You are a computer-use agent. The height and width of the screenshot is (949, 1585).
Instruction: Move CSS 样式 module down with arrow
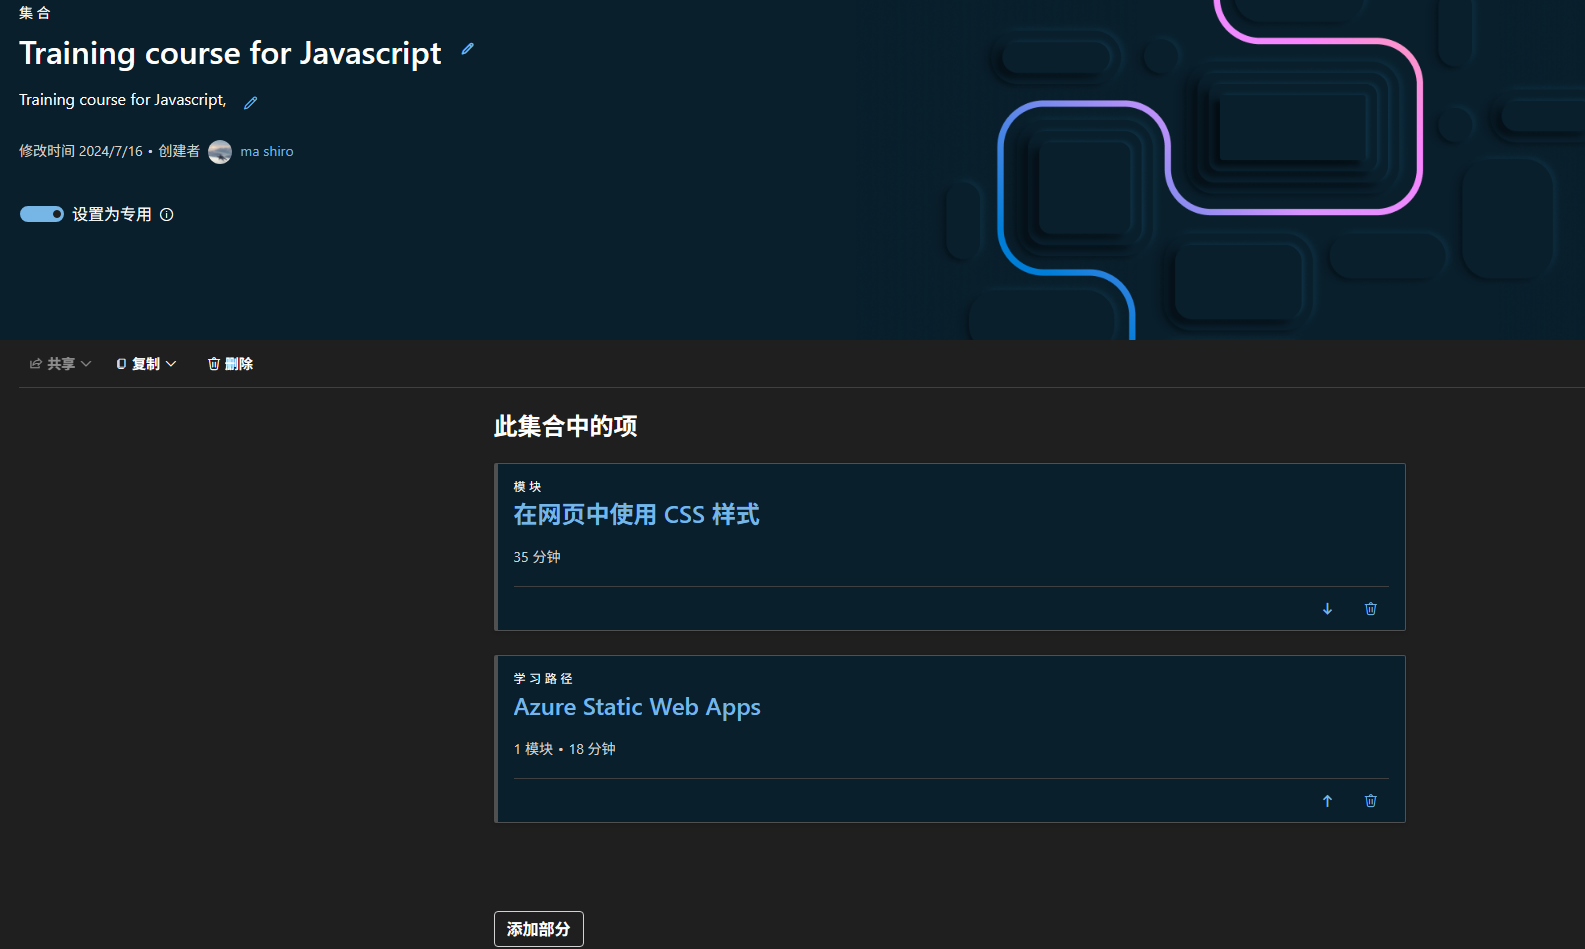point(1328,609)
